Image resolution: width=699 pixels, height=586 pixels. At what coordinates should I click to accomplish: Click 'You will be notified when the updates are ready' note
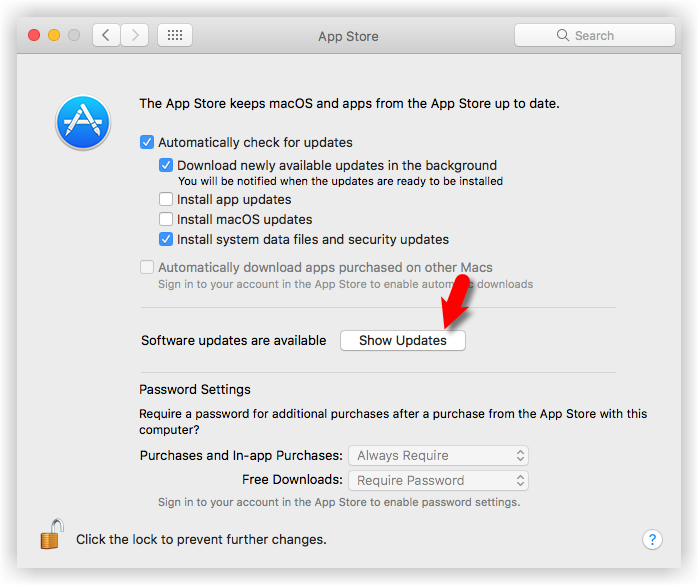click(341, 181)
